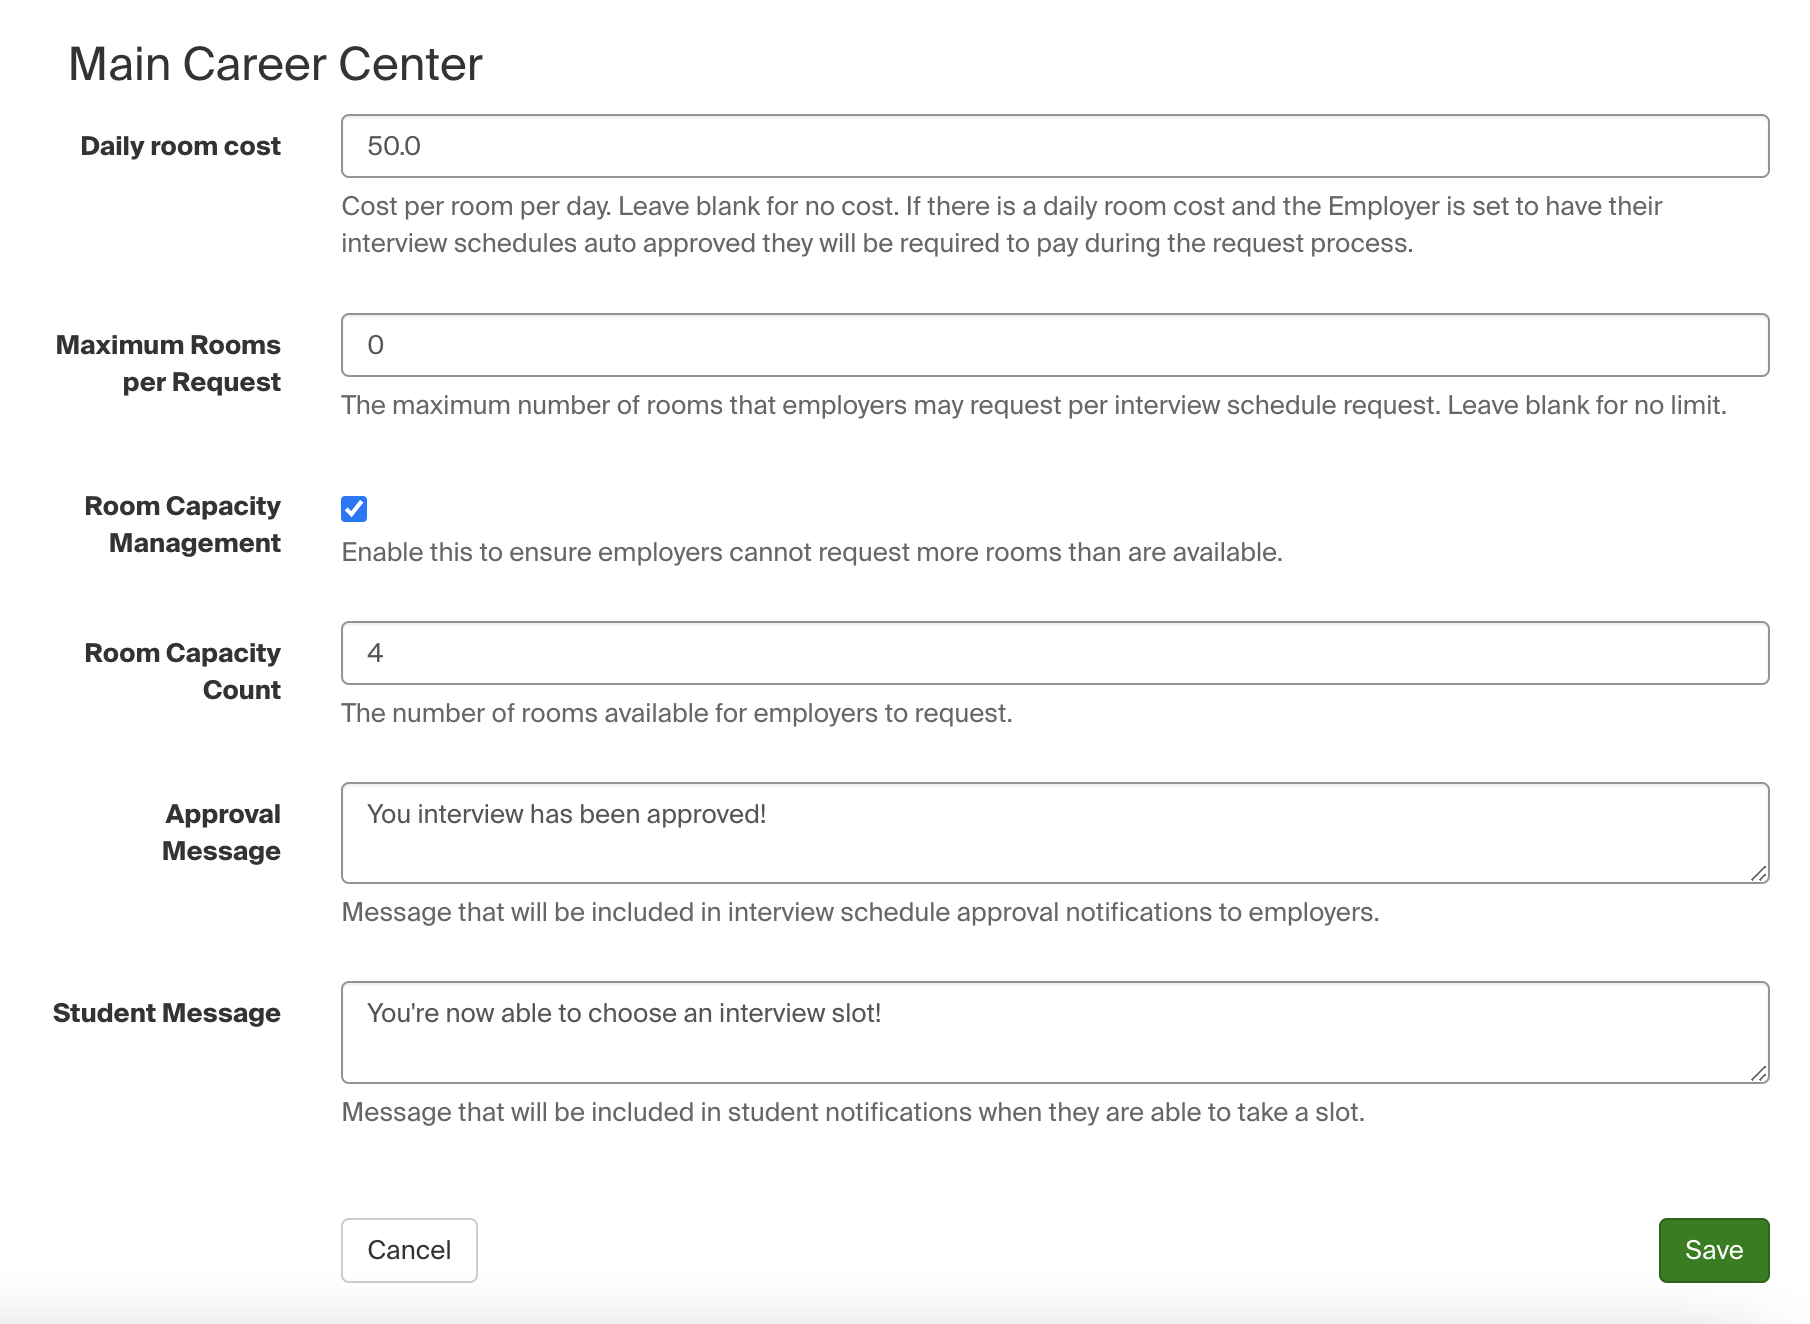This screenshot has width=1810, height=1324.
Task: Save the Main Career Center settings
Action: click(1714, 1250)
